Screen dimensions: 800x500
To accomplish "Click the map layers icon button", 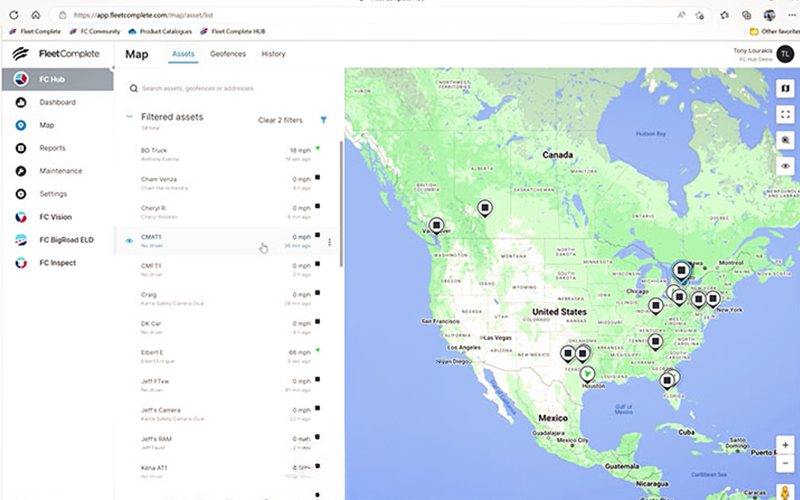I will coord(786,88).
